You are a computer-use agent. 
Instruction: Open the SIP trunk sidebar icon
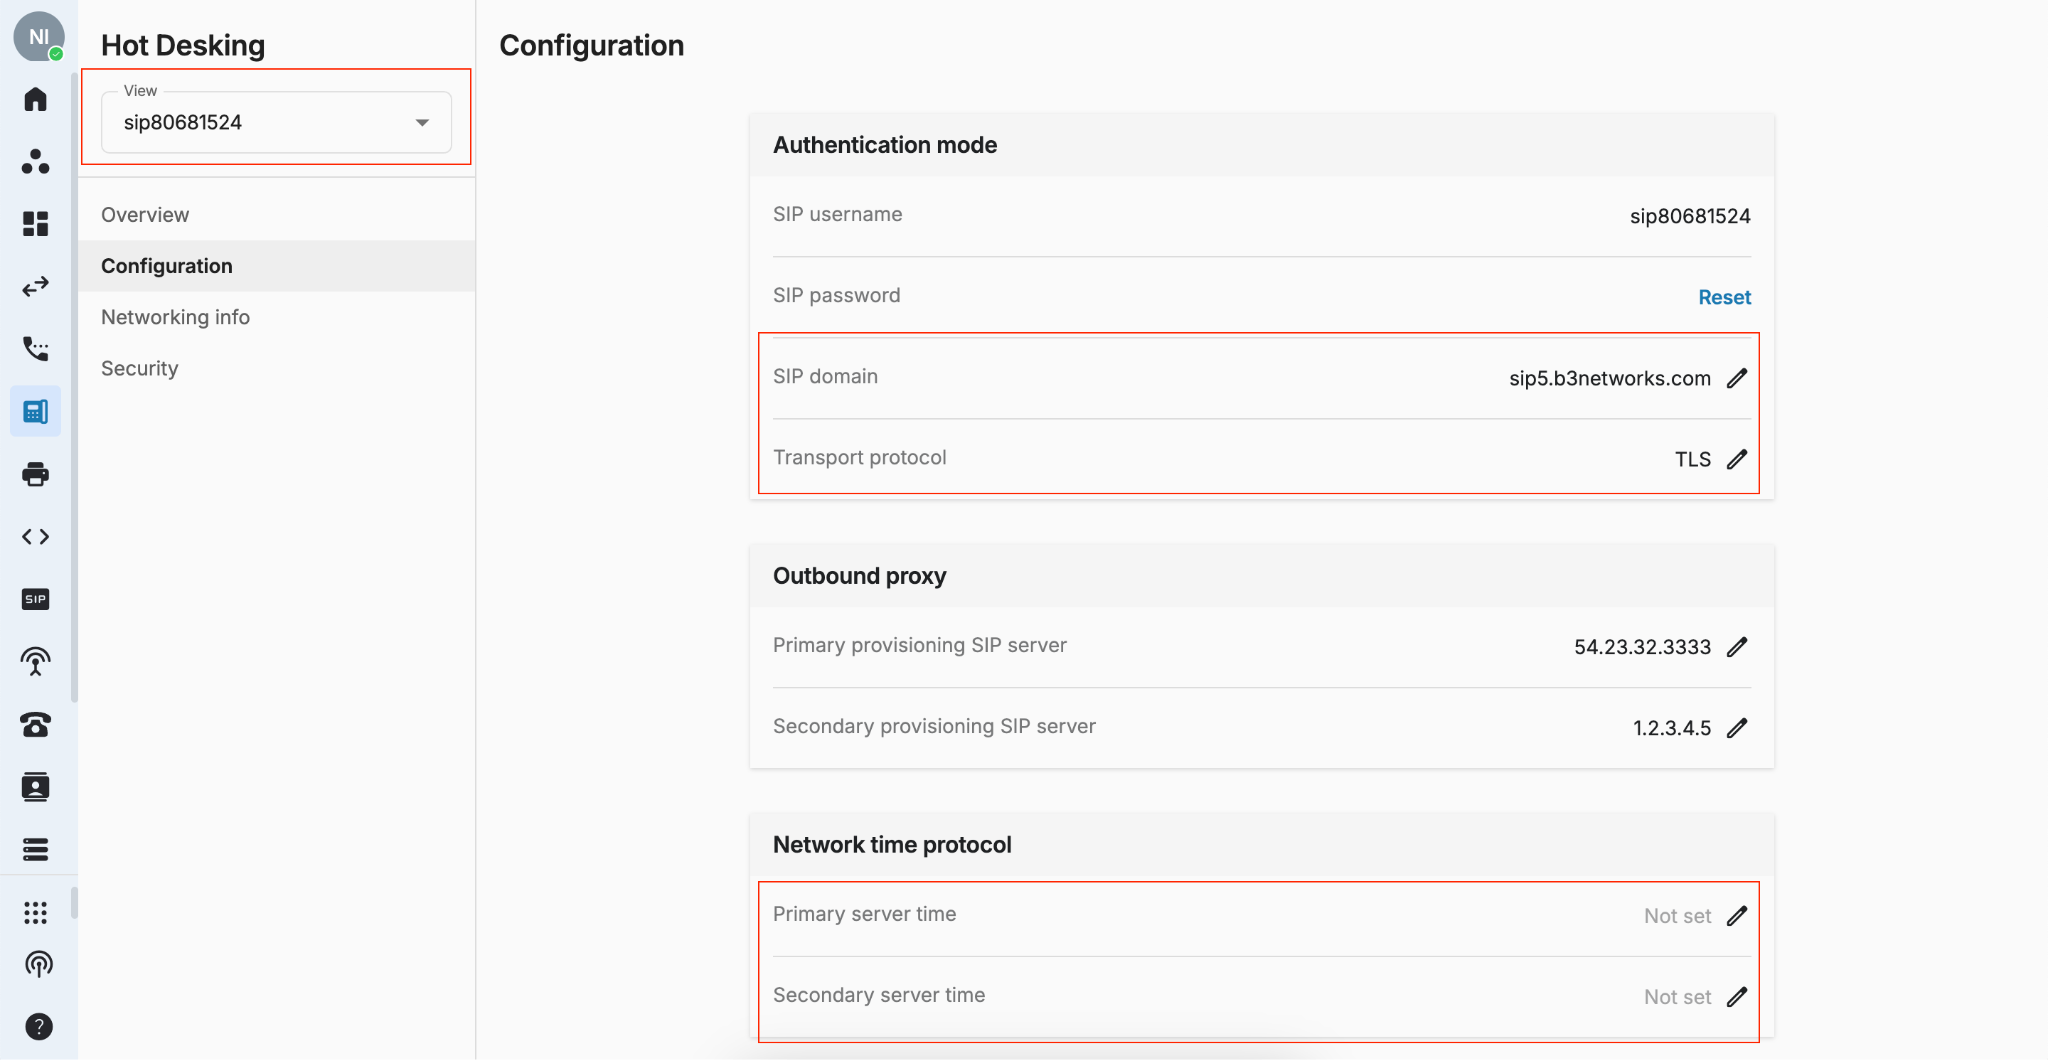pos(36,599)
